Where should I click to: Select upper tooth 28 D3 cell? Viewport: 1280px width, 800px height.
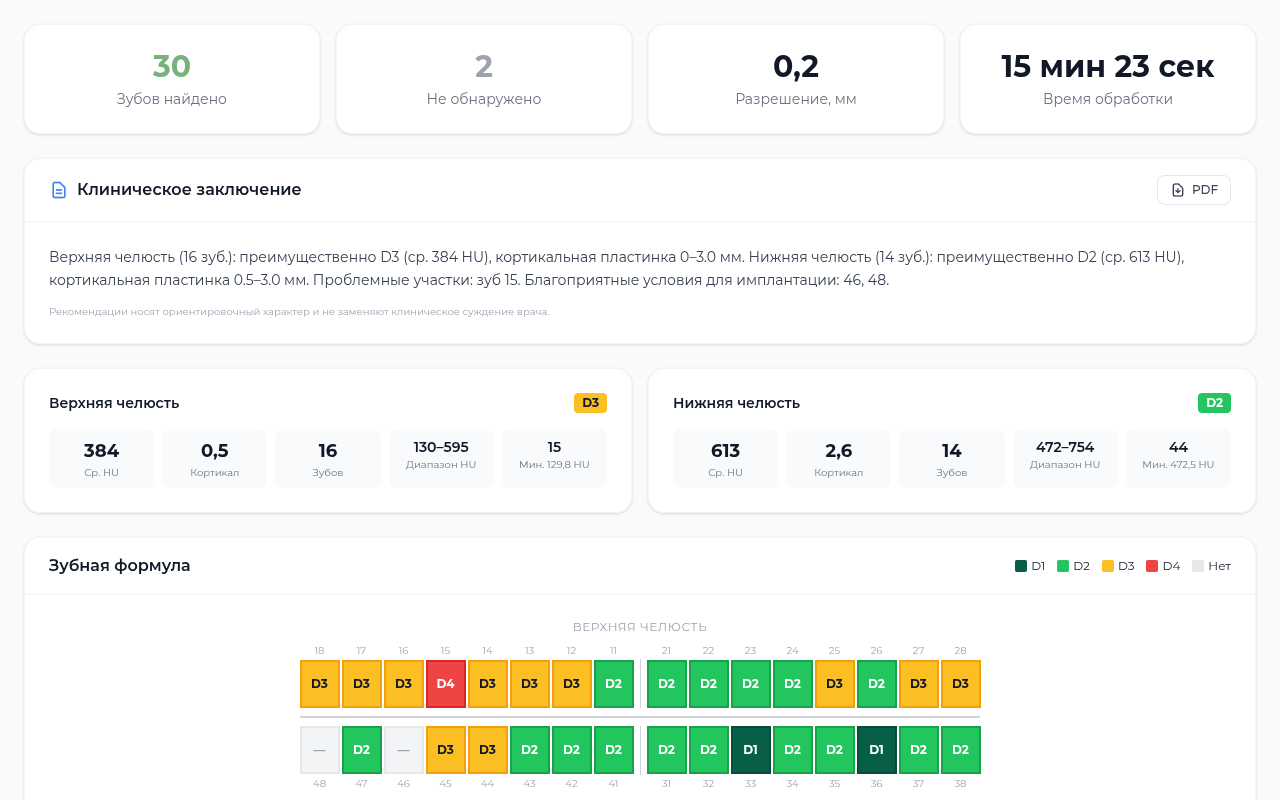point(960,684)
